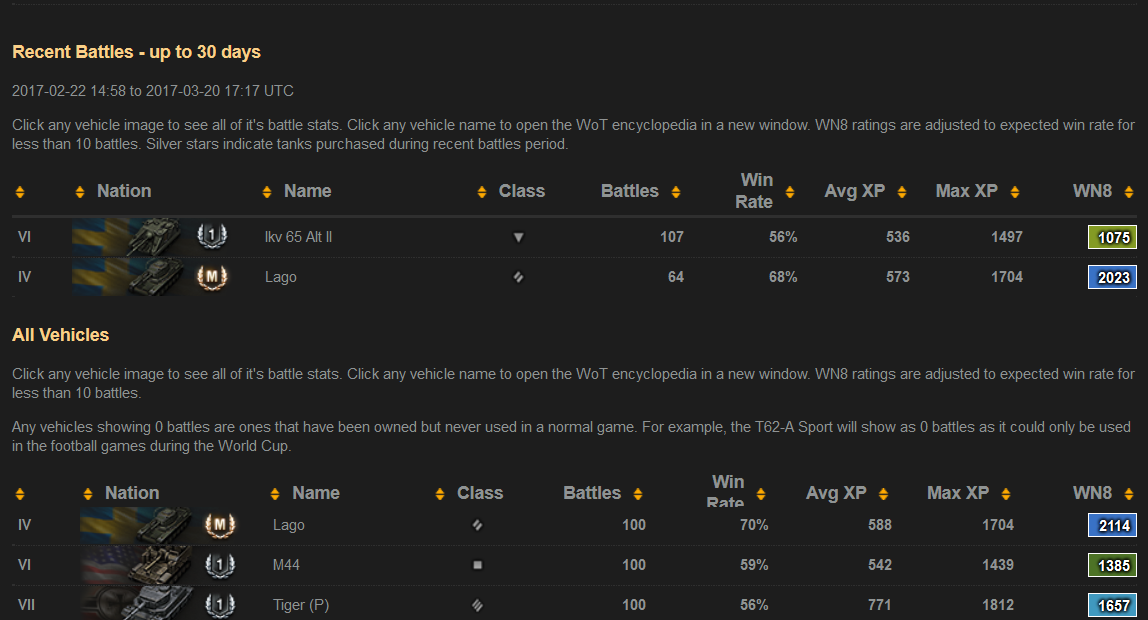Viewport: 1148px width, 620px height.
Task: Click the green 1075 WN8 rating badge
Action: [x=1112, y=238]
